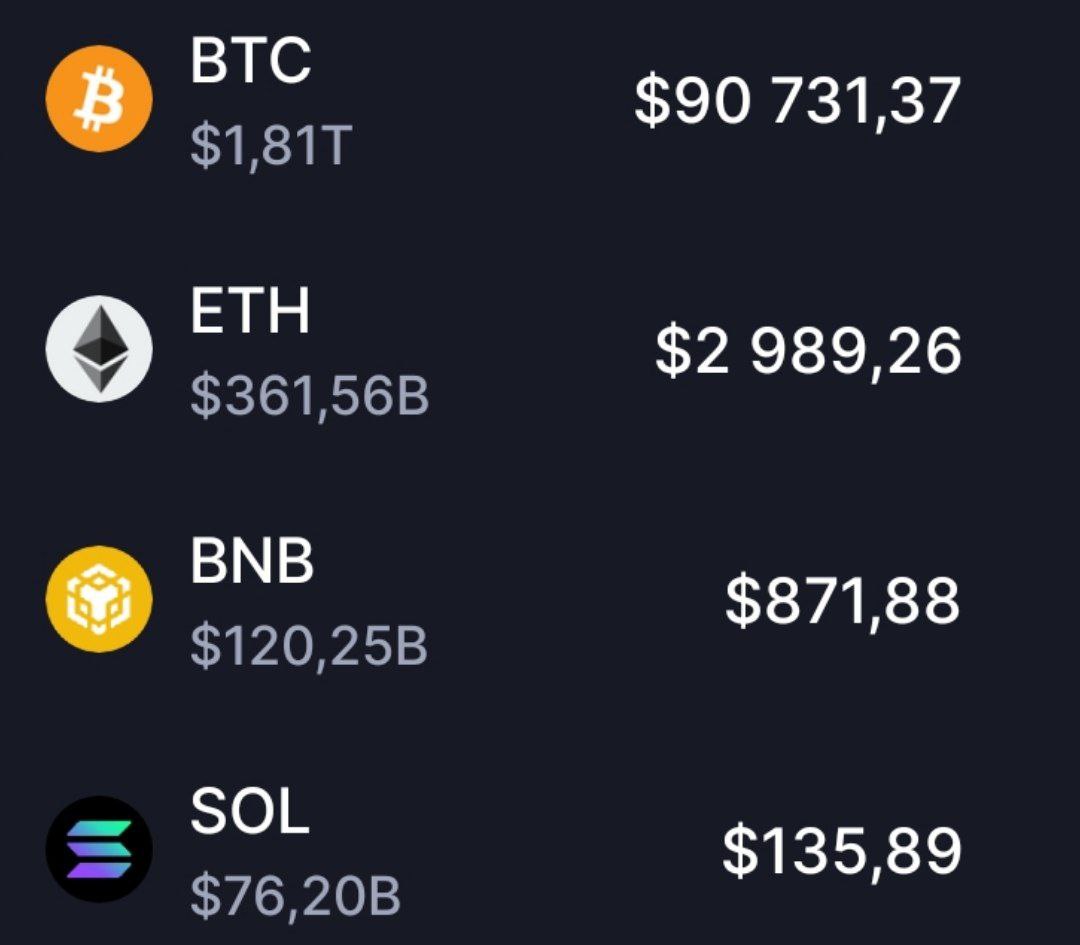Click the $2 989,26 Ethereum price
The height and width of the screenshot is (945, 1080).
(x=808, y=351)
